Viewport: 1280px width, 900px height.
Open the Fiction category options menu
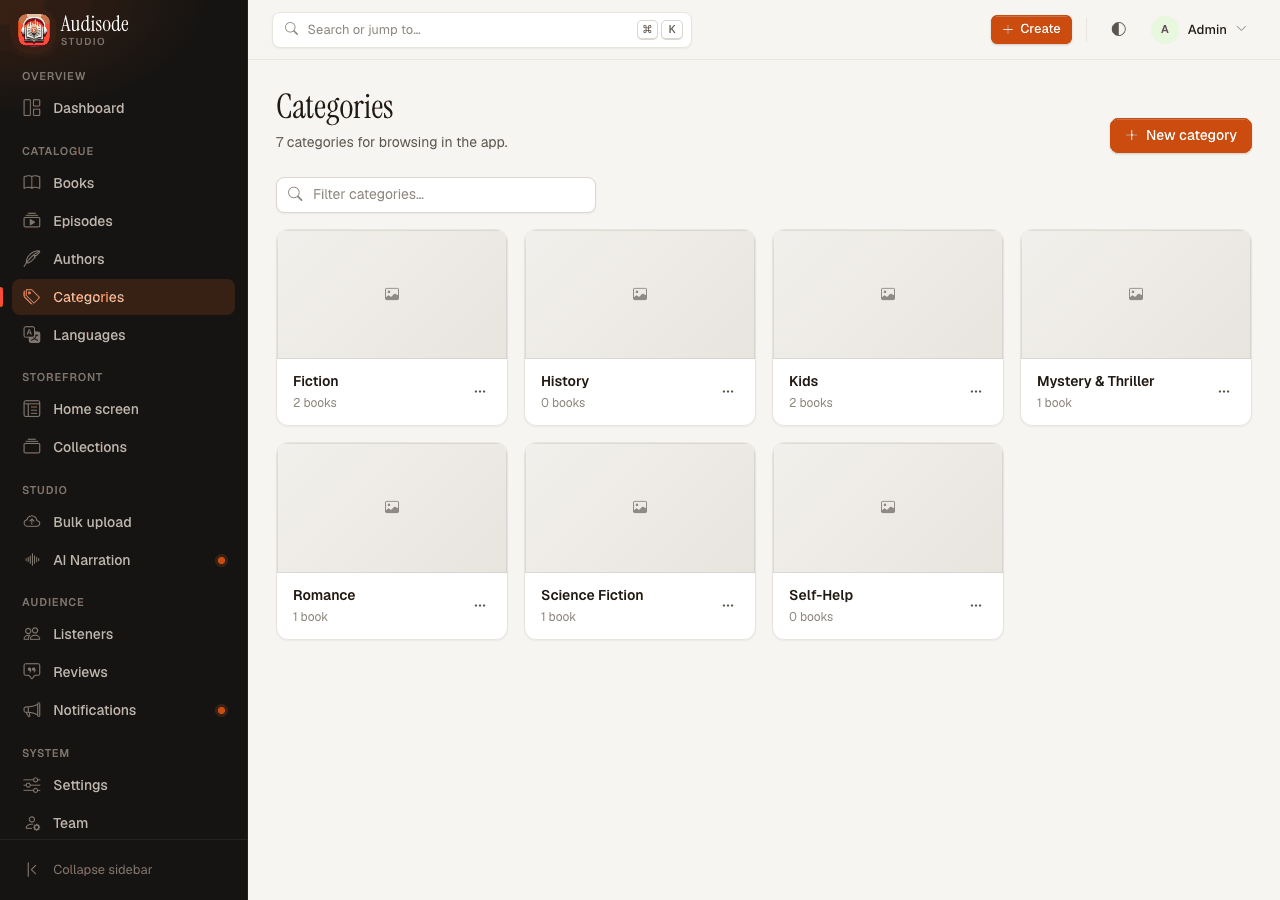480,391
